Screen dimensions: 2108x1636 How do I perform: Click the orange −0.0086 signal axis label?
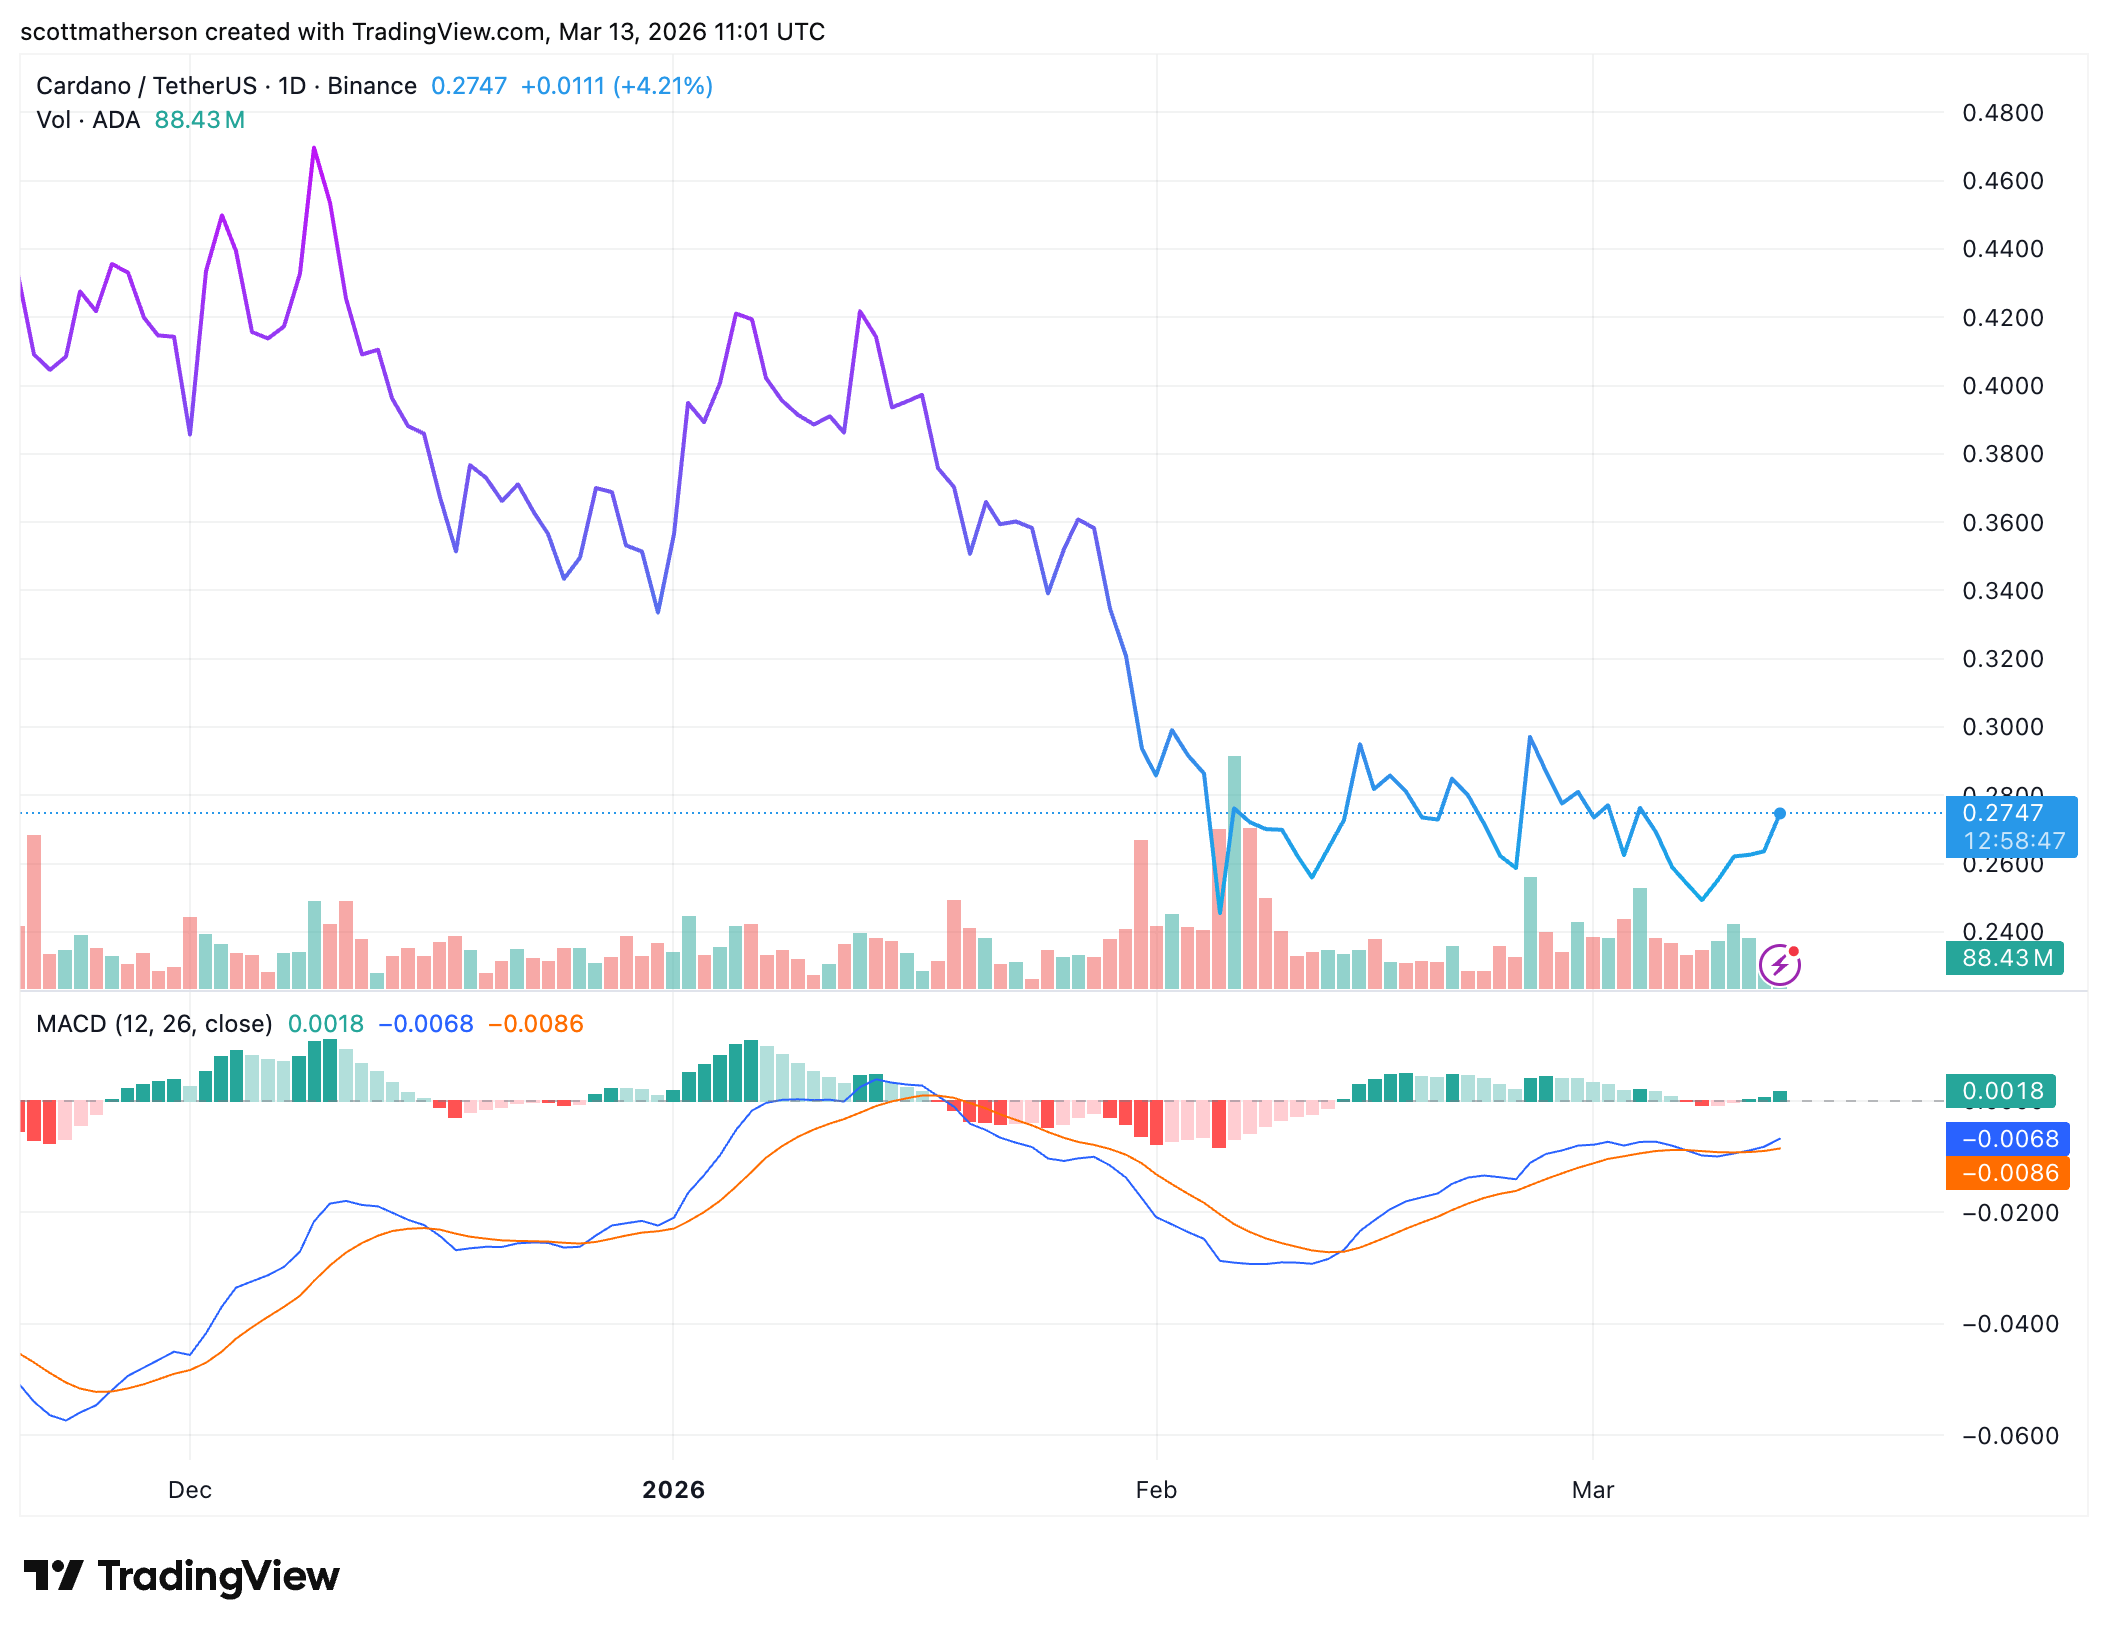(x=2008, y=1173)
